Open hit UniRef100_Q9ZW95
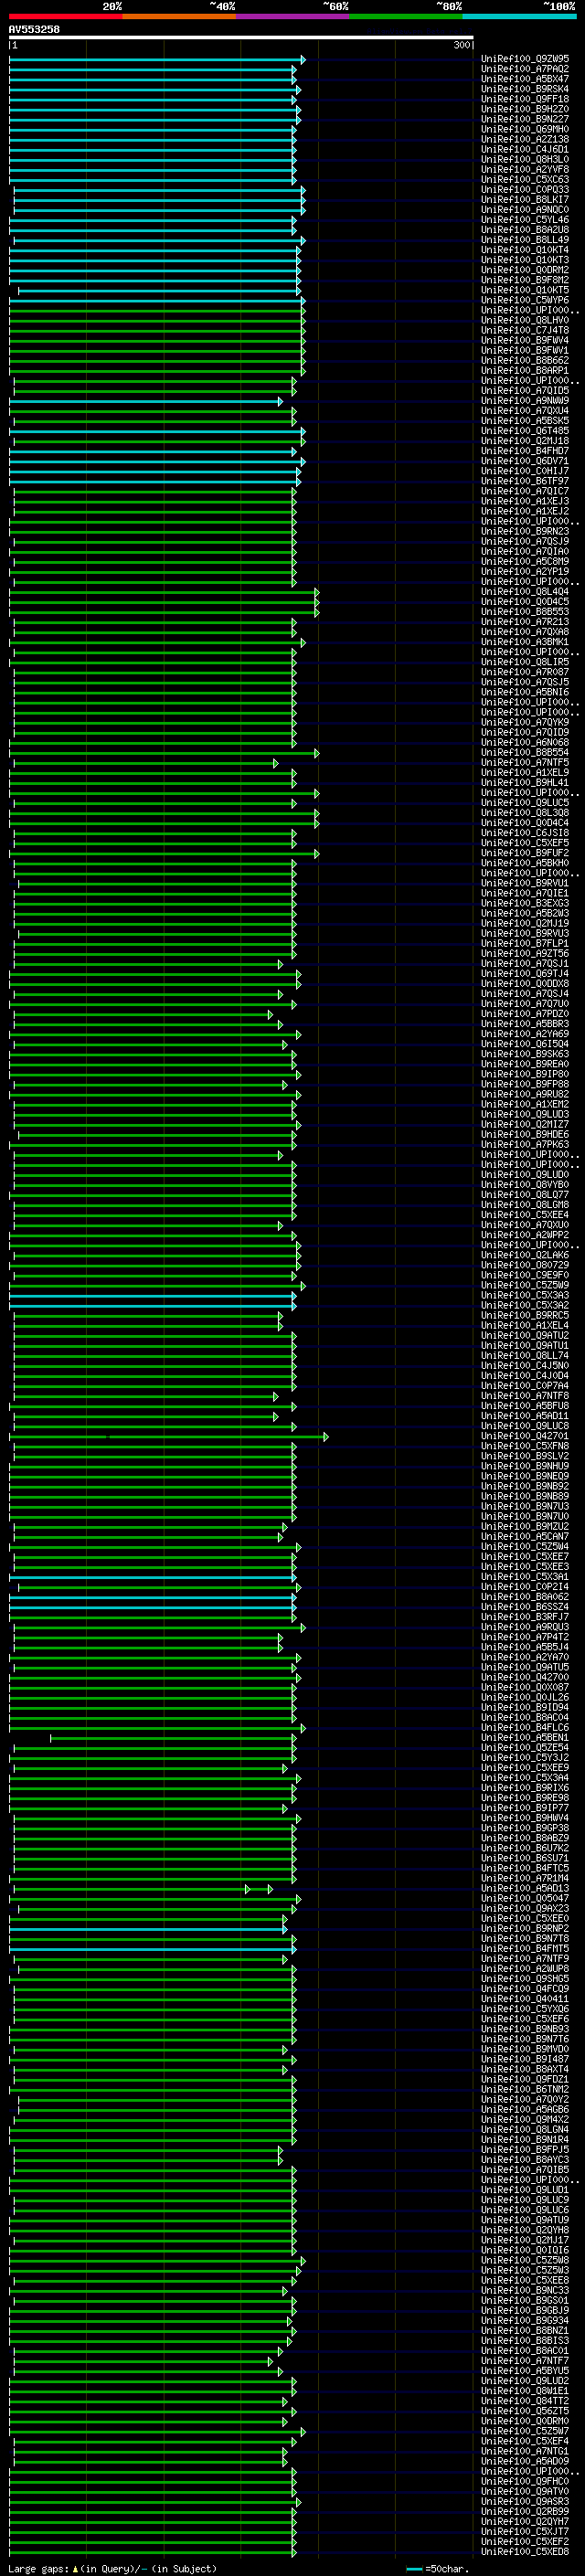The height and width of the screenshot is (2576, 585). (x=525, y=59)
